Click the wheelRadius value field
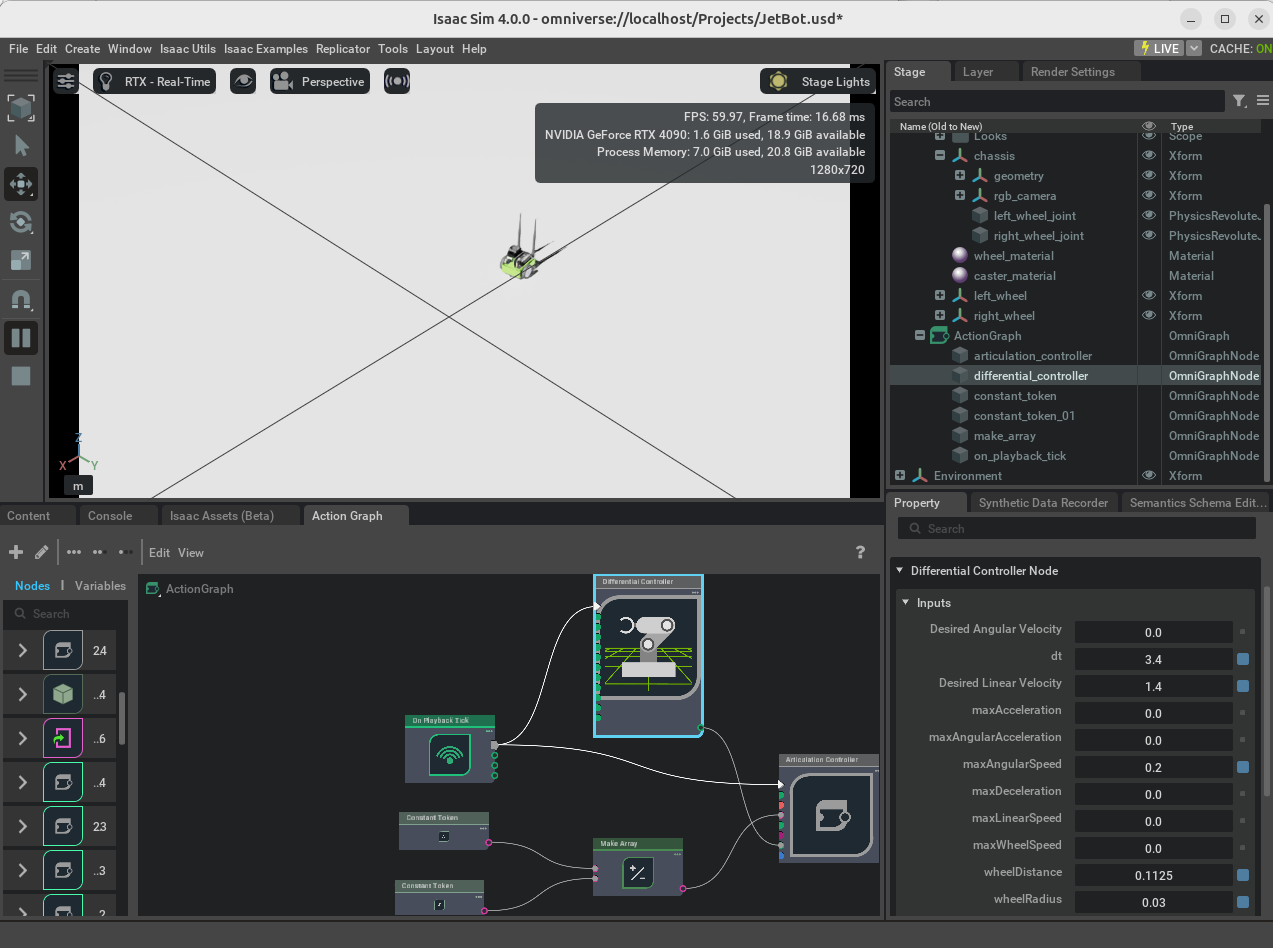The height and width of the screenshot is (948, 1273). 1153,903
